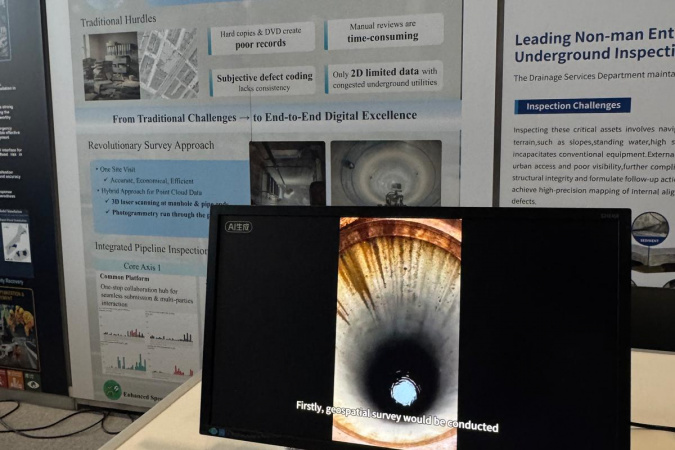Click the 'Common Platform' text on the poster
Image resolution: width=675 pixels, height=450 pixels.
click(124, 277)
